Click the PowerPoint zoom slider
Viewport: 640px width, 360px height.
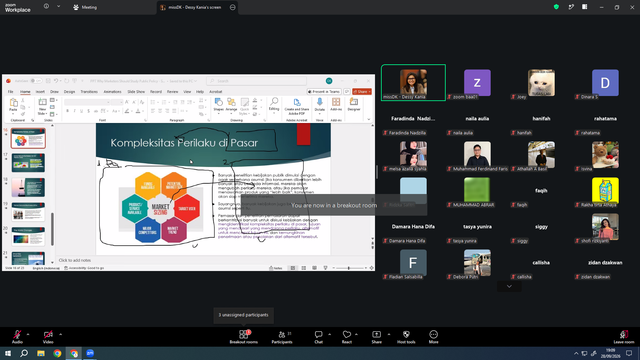(x=349, y=268)
